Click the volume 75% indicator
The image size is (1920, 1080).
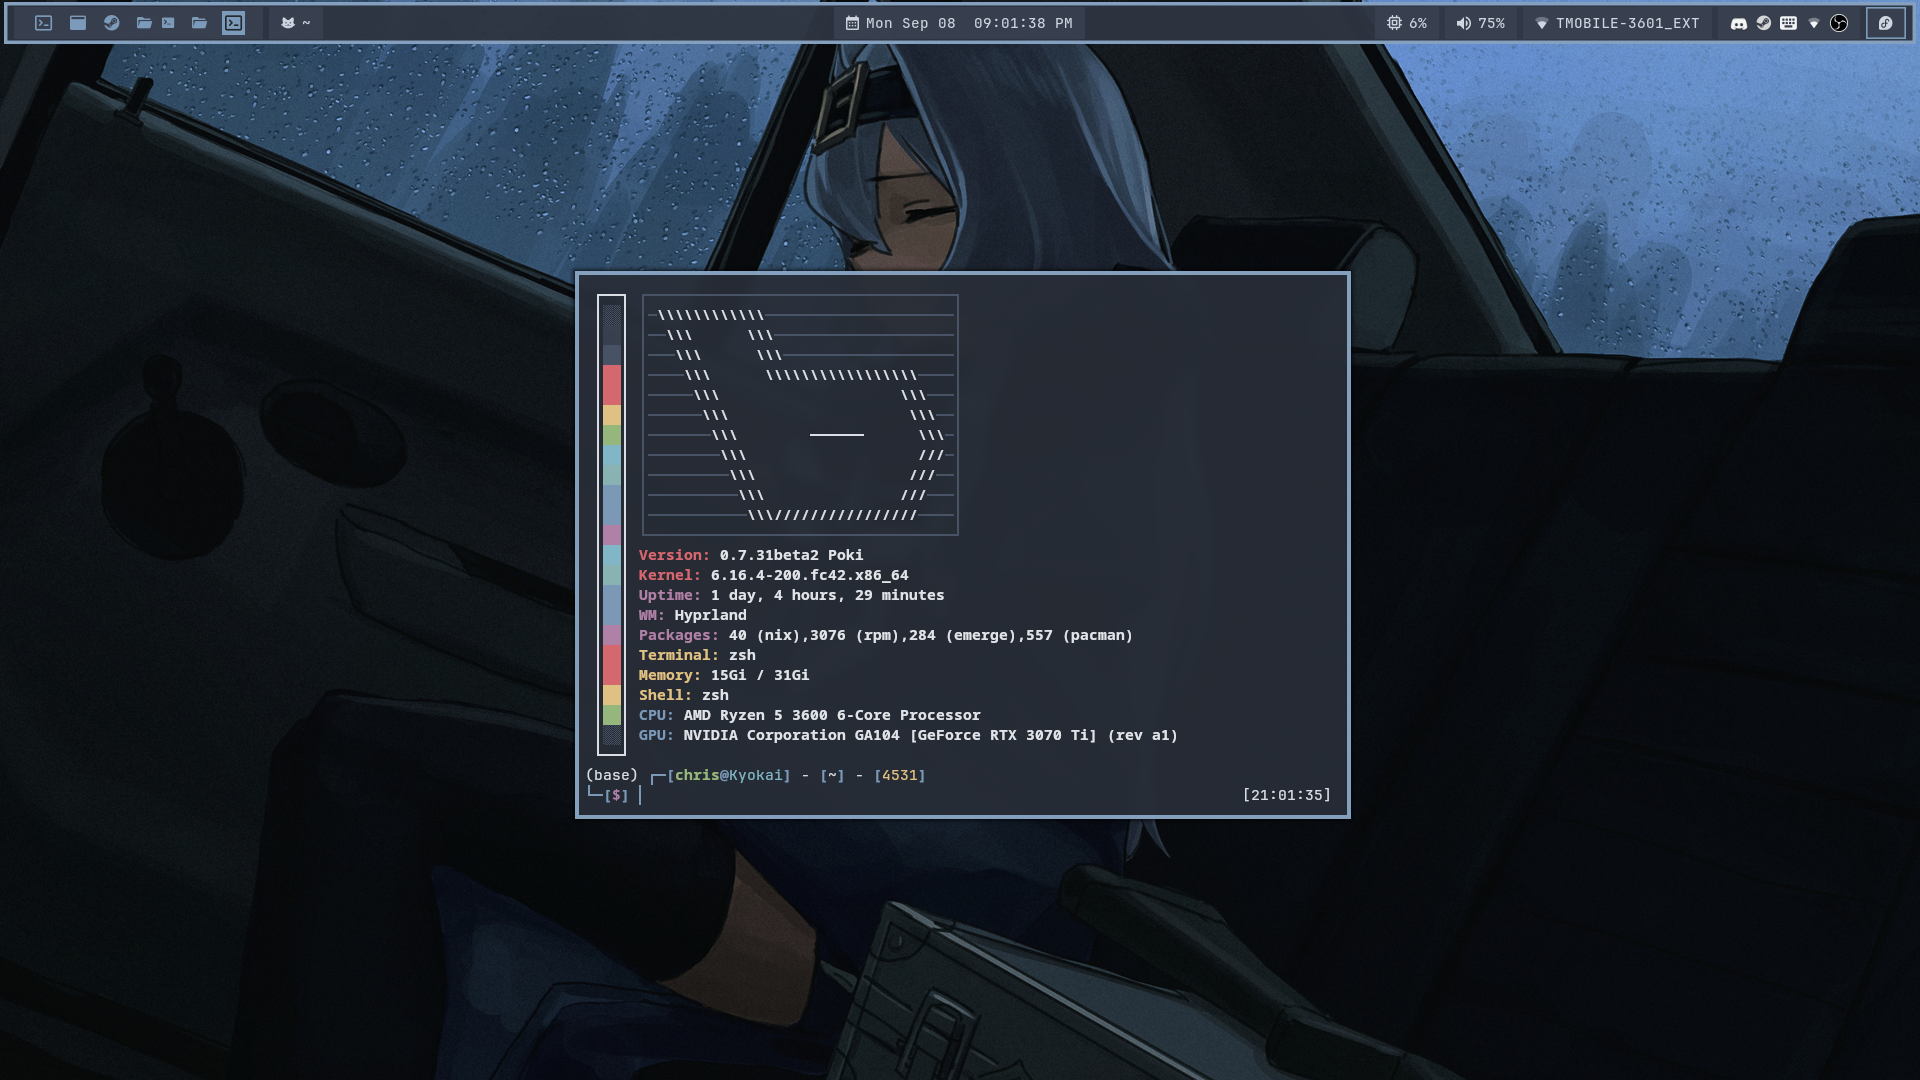(x=1480, y=23)
